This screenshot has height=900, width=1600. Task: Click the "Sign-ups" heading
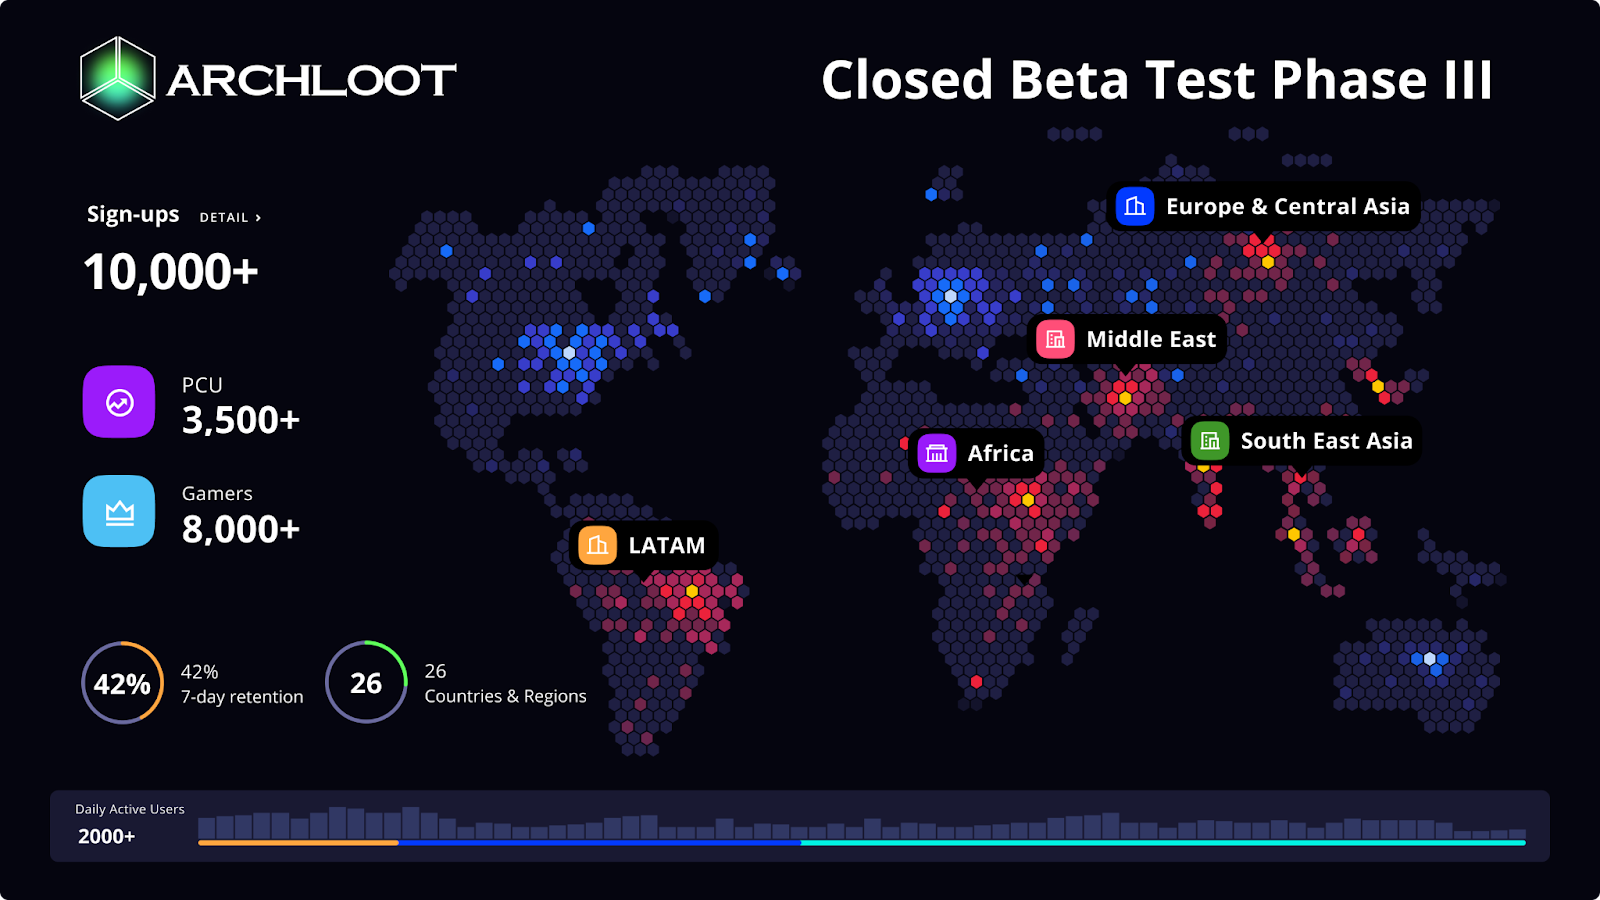[x=133, y=215]
